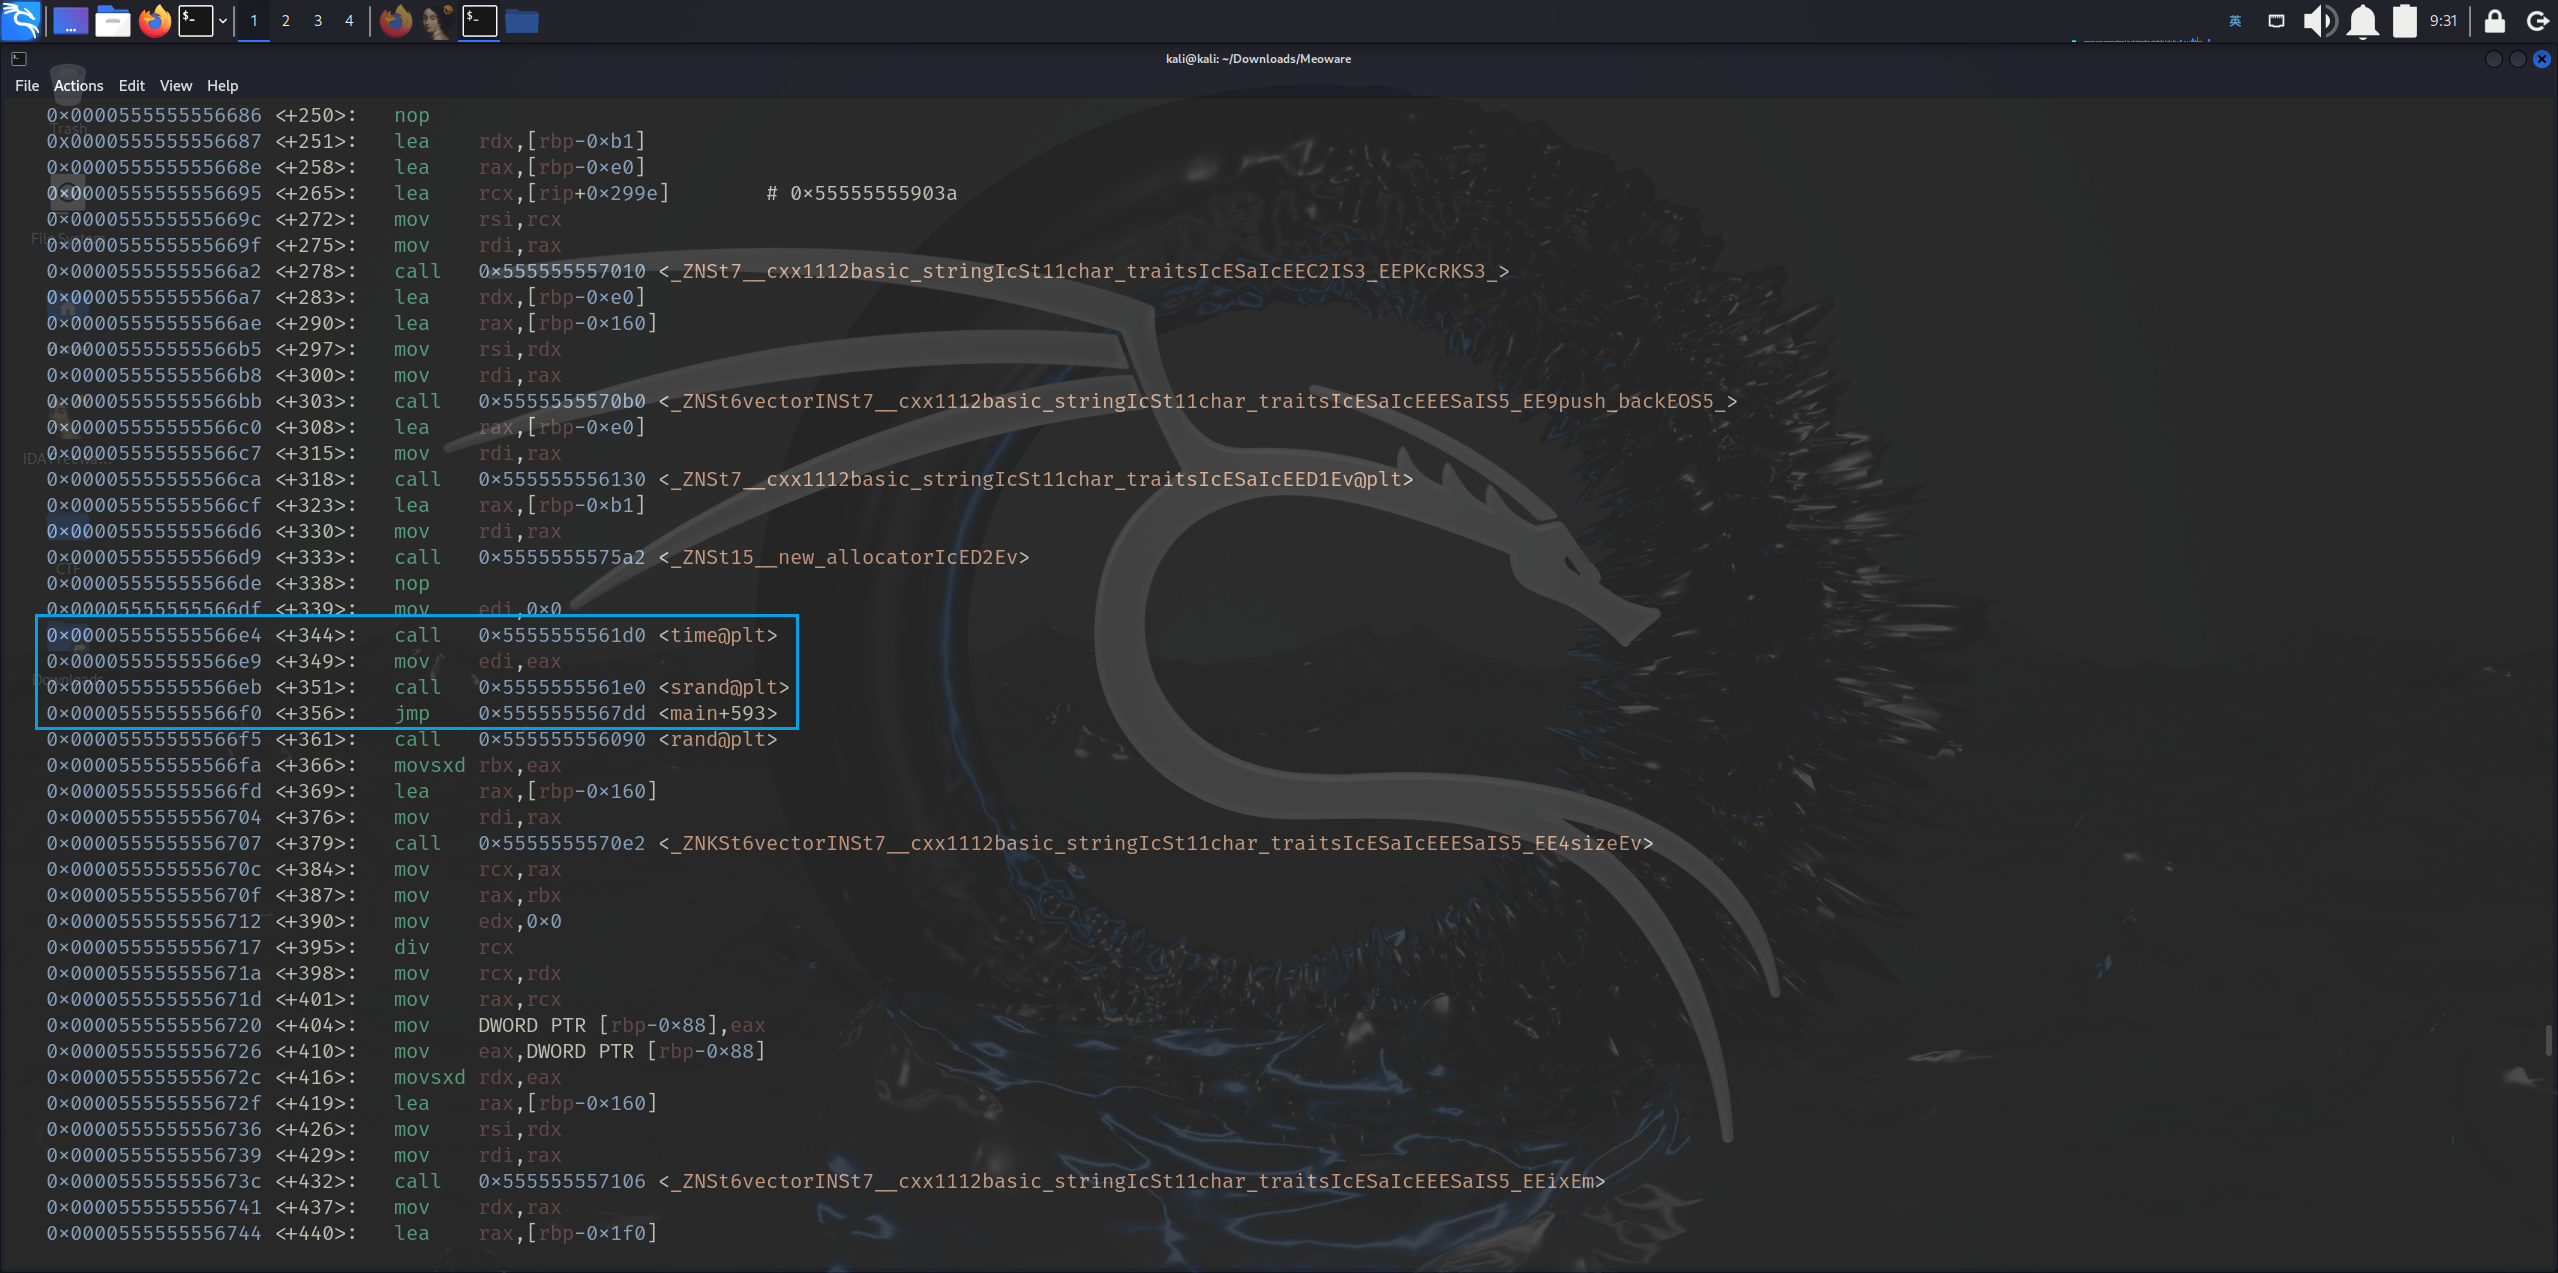
Task: Open the File menu
Action: pyautogui.click(x=27, y=86)
